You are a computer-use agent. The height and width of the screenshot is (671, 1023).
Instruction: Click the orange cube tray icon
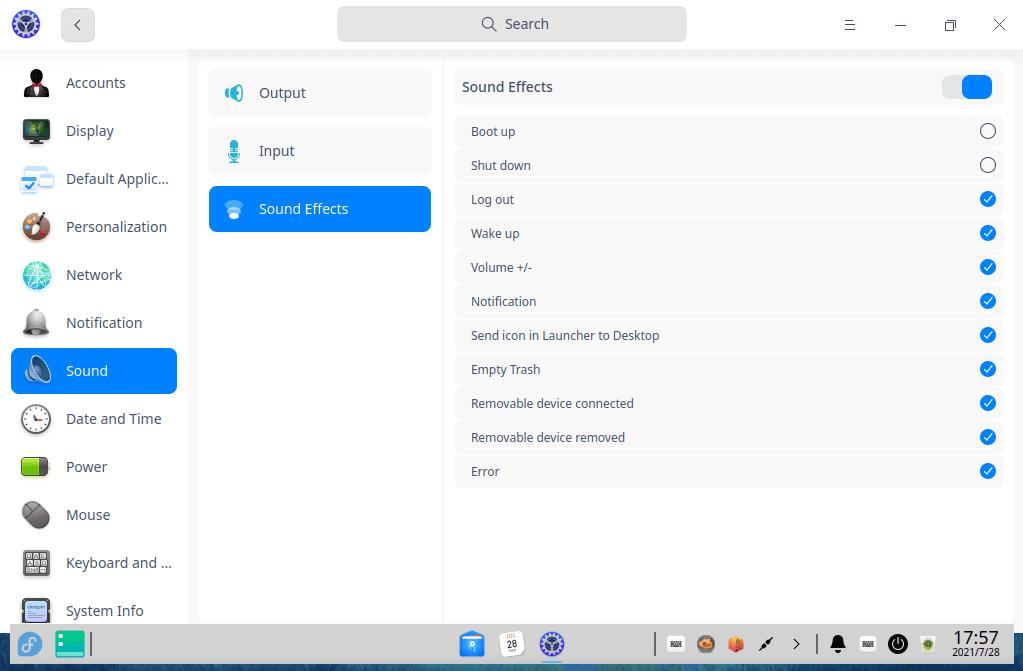(x=736, y=644)
